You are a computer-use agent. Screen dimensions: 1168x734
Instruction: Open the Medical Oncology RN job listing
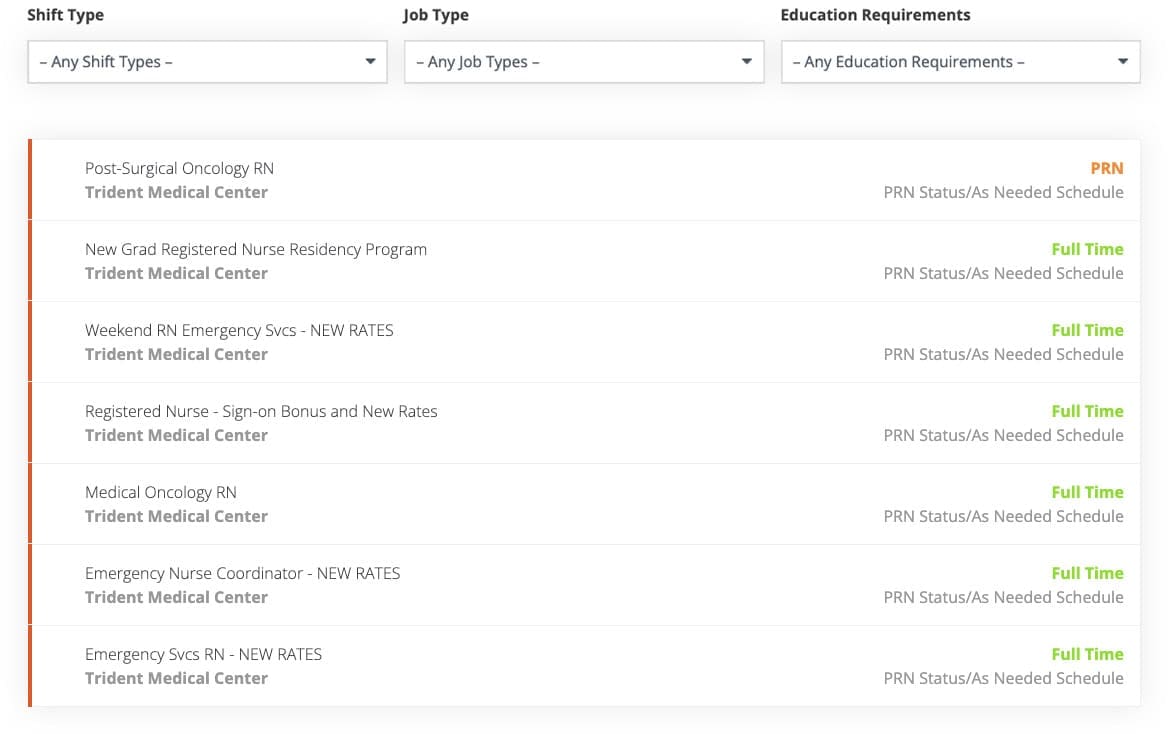(161, 493)
